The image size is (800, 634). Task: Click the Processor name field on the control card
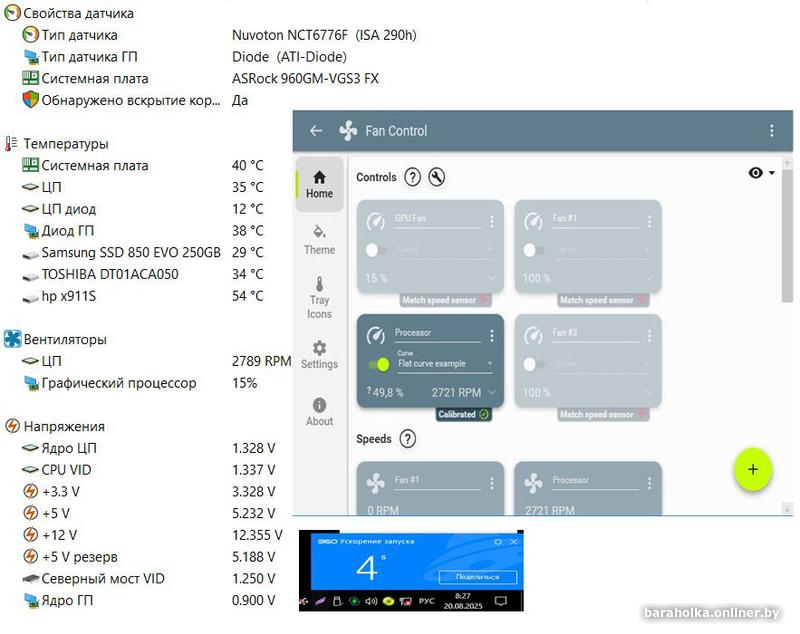click(438, 334)
